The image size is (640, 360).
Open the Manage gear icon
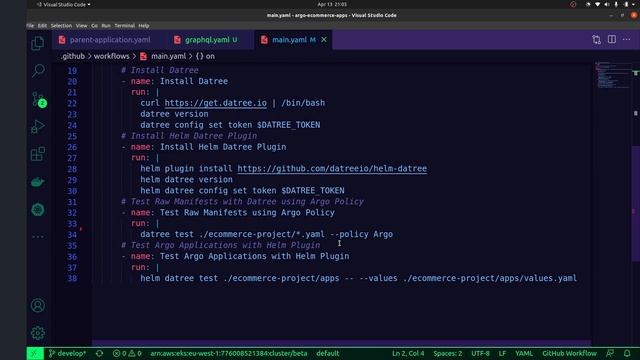click(38, 333)
